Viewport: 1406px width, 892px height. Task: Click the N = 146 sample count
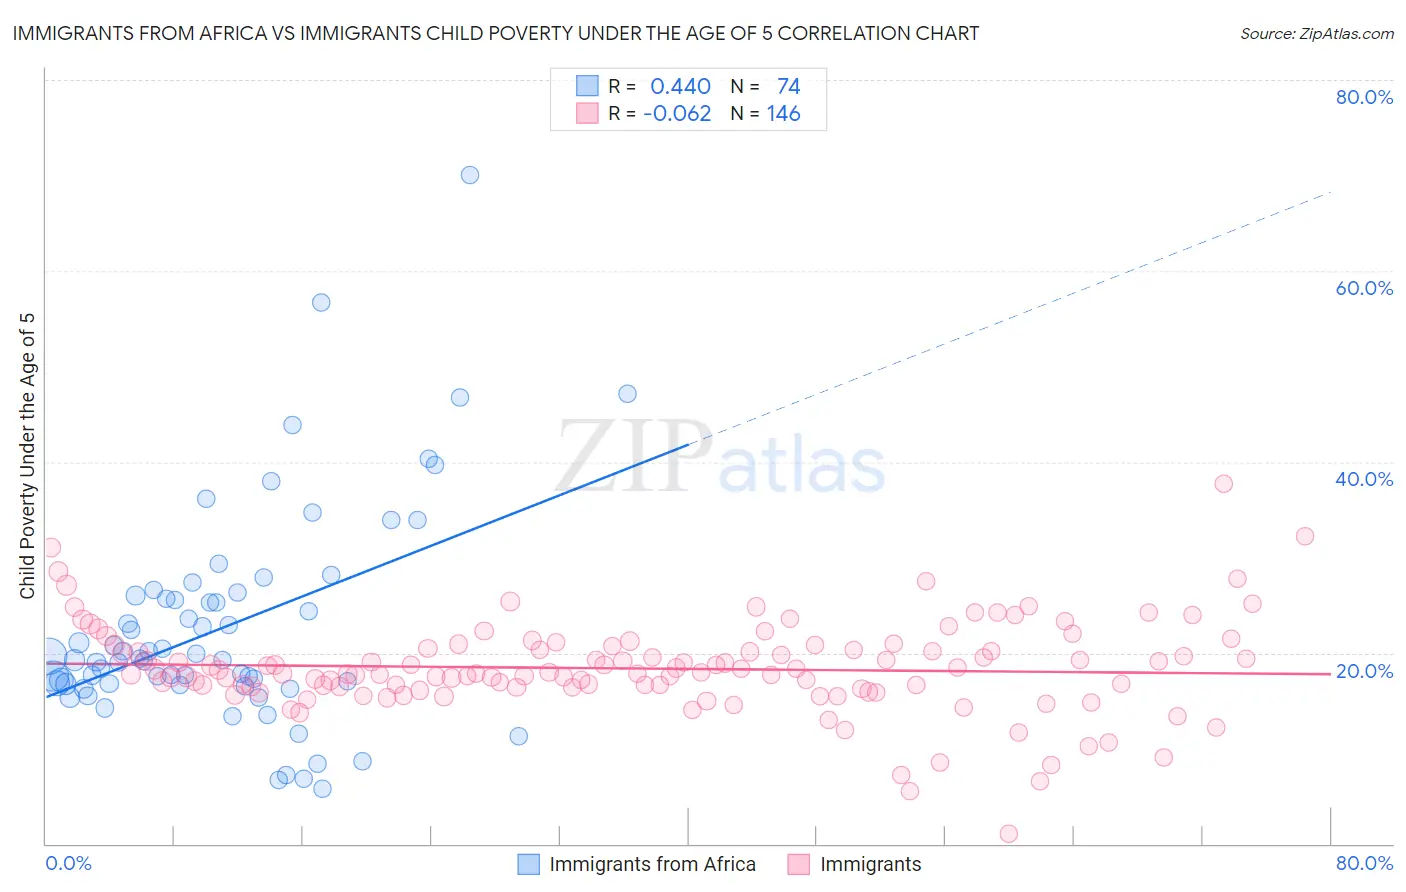765,113
